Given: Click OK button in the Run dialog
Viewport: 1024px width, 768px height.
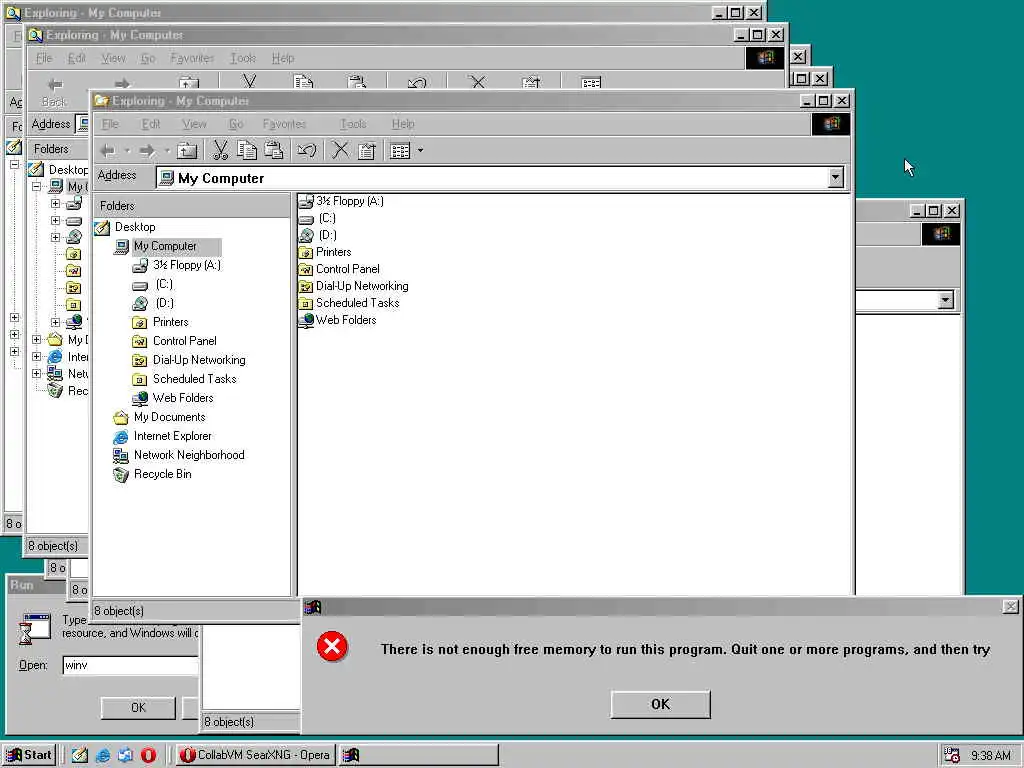Looking at the screenshot, I should click(x=138, y=707).
